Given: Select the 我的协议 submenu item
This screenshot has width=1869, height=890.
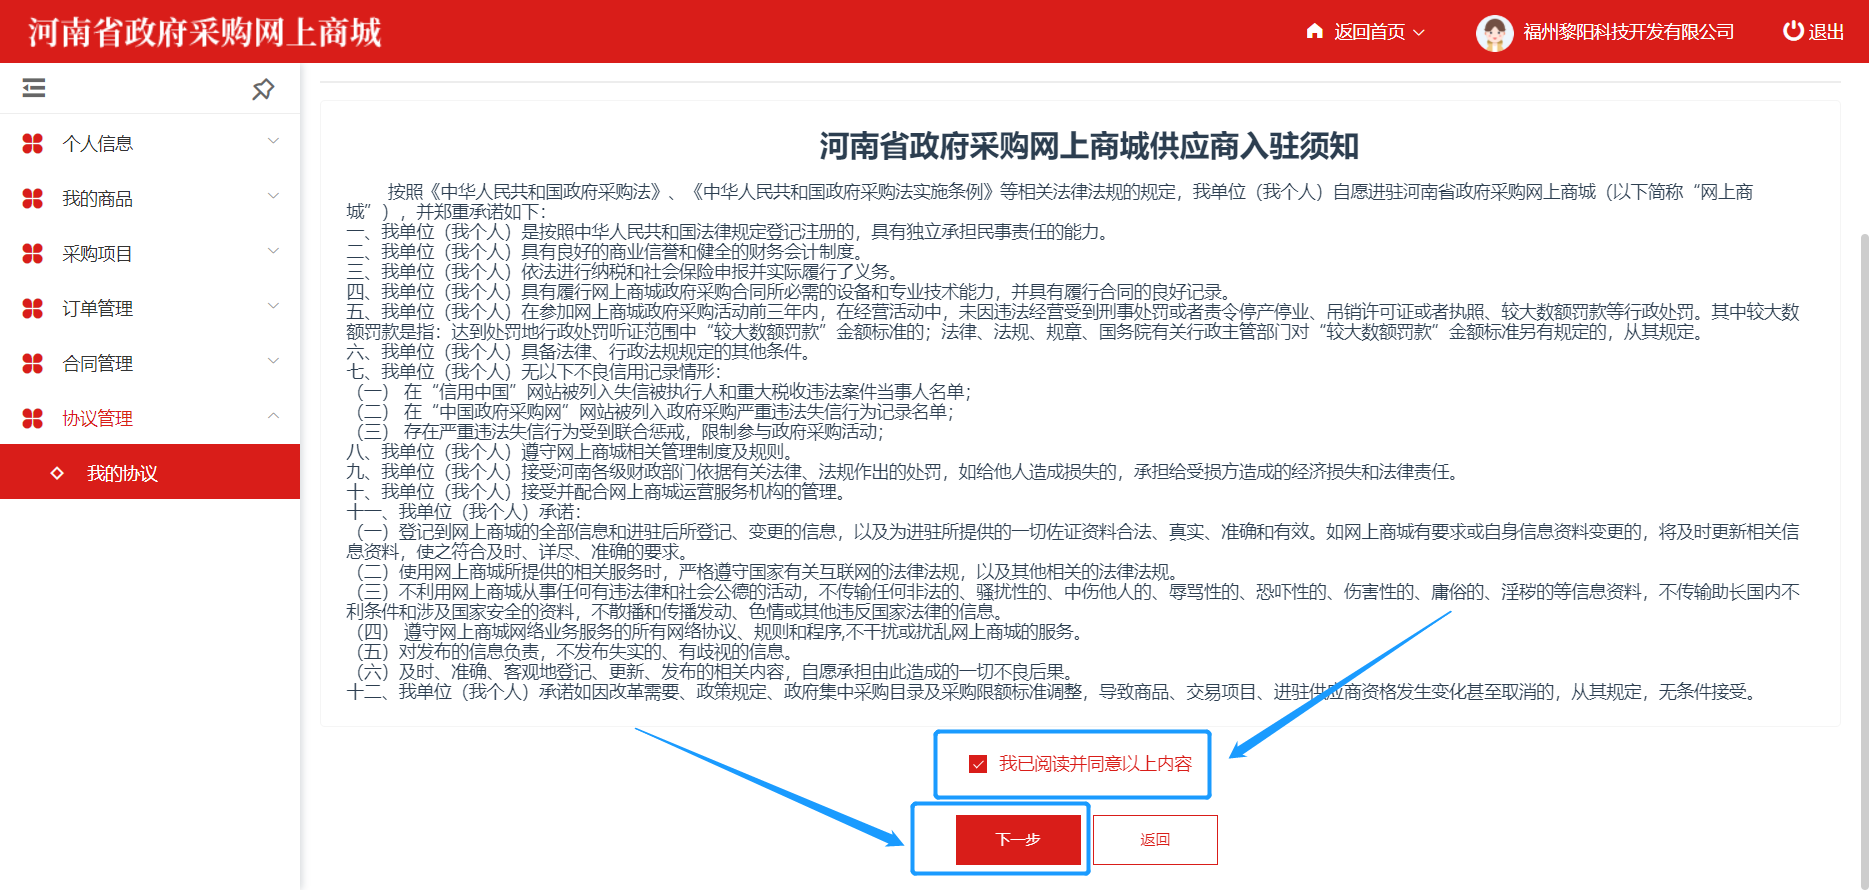Looking at the screenshot, I should pyautogui.click(x=150, y=472).
